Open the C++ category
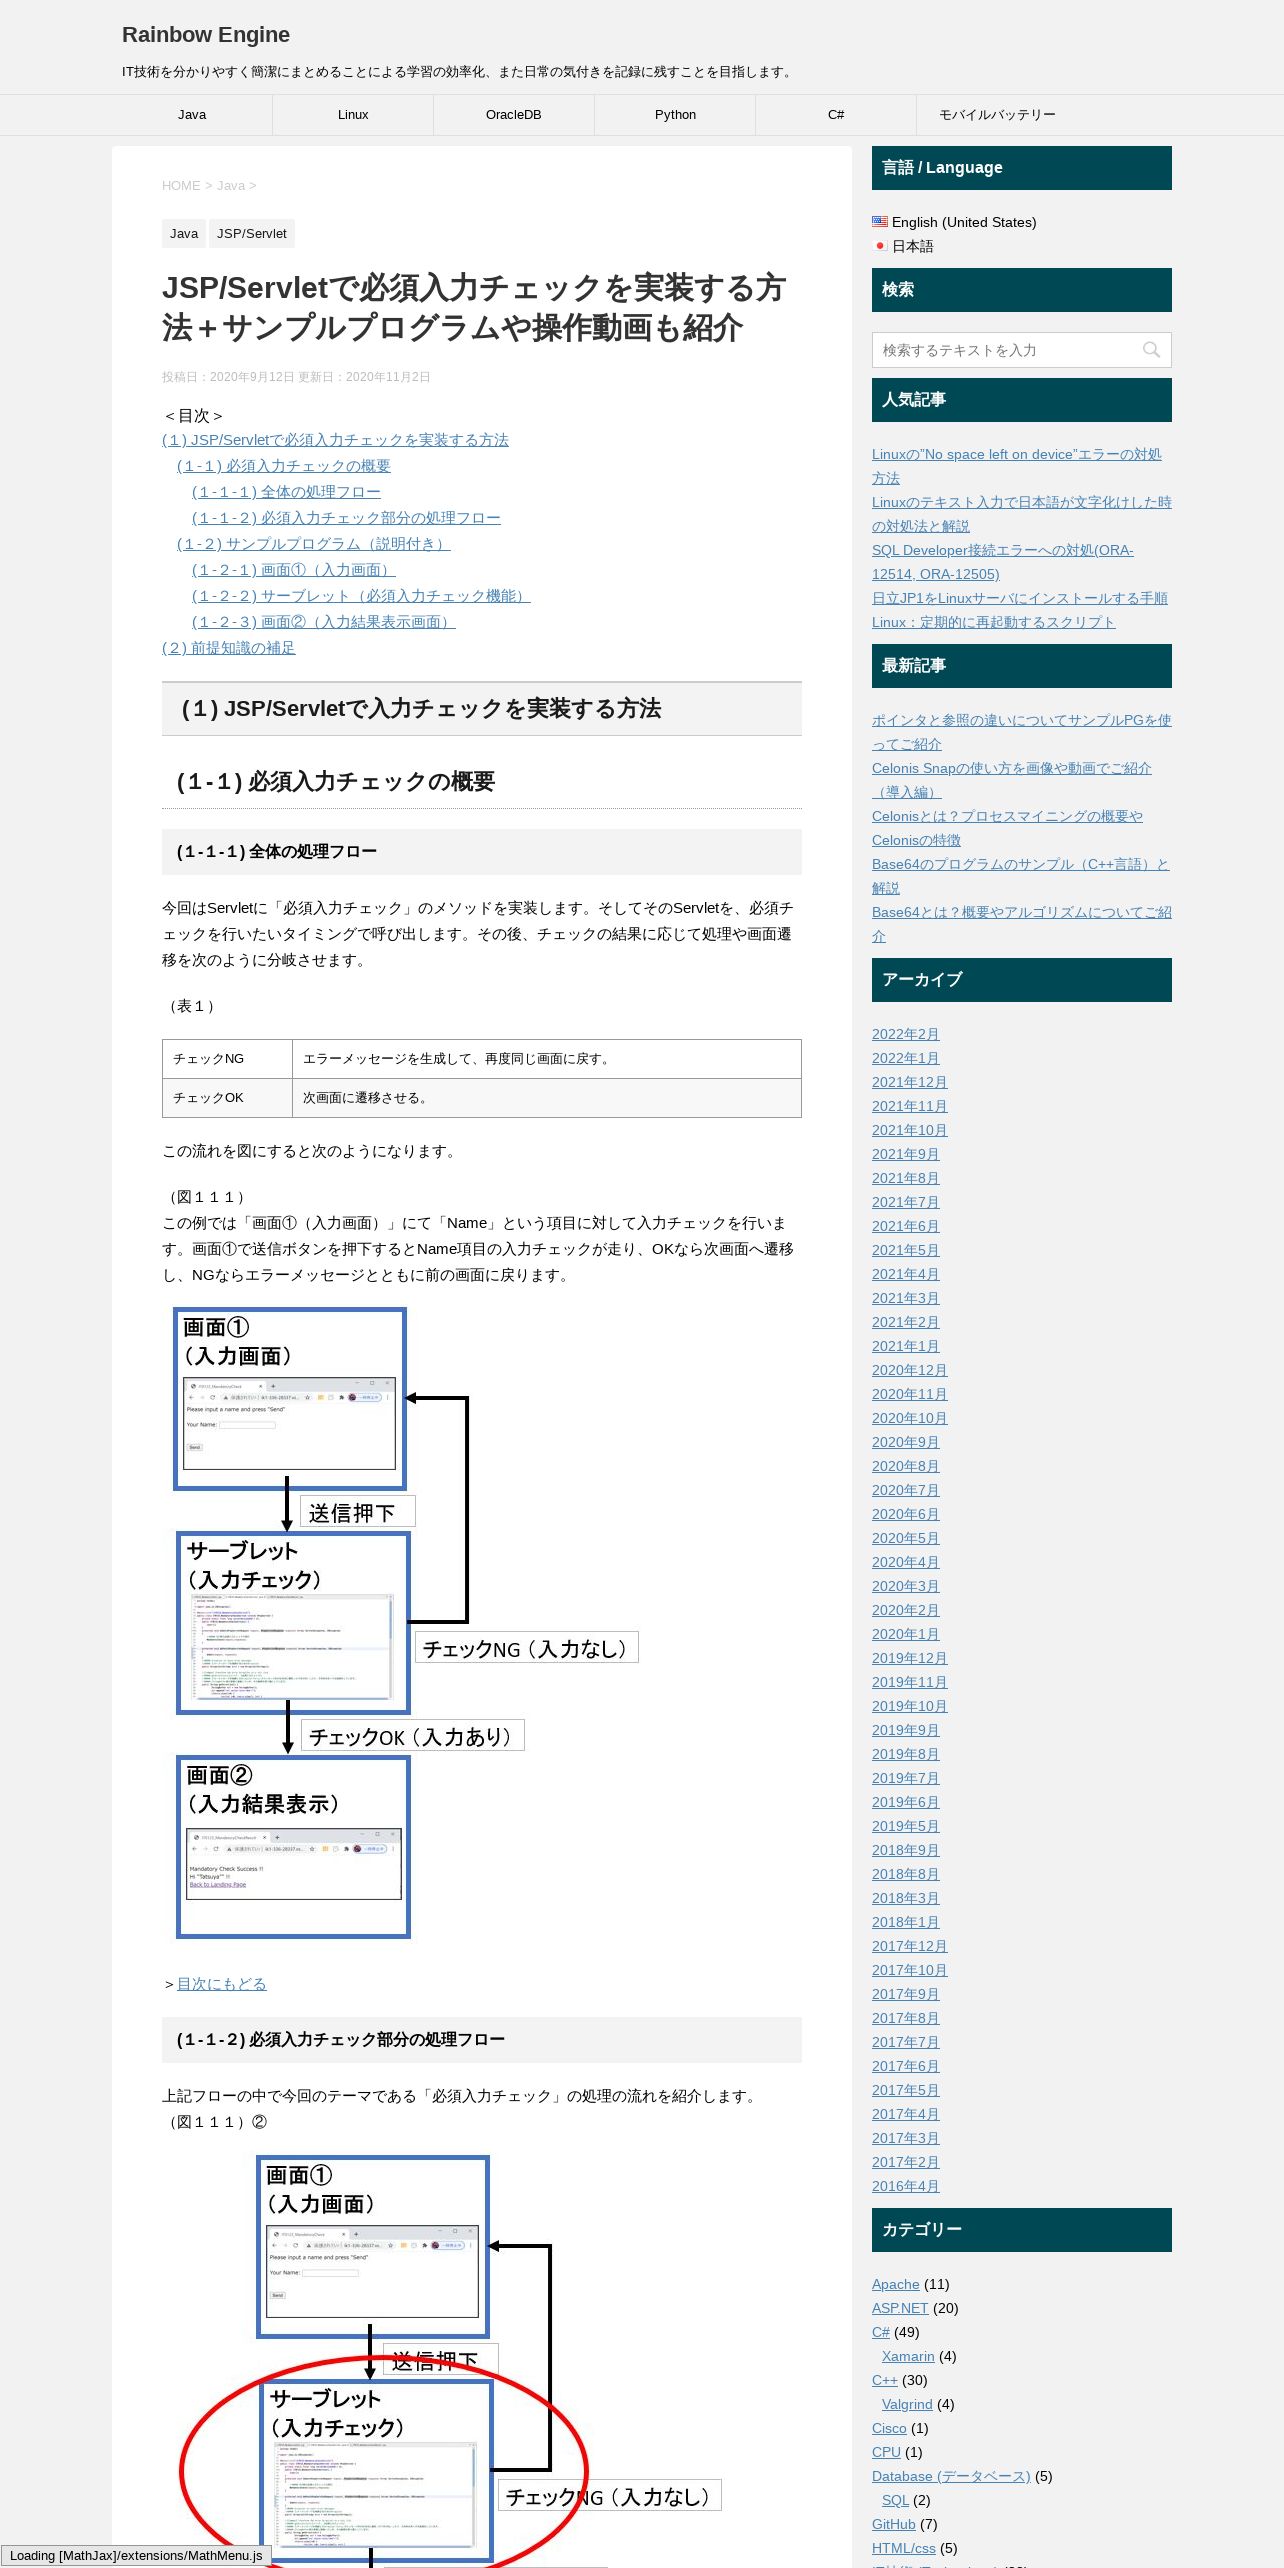Viewport: 1284px width, 2568px height. pyautogui.click(x=885, y=2380)
